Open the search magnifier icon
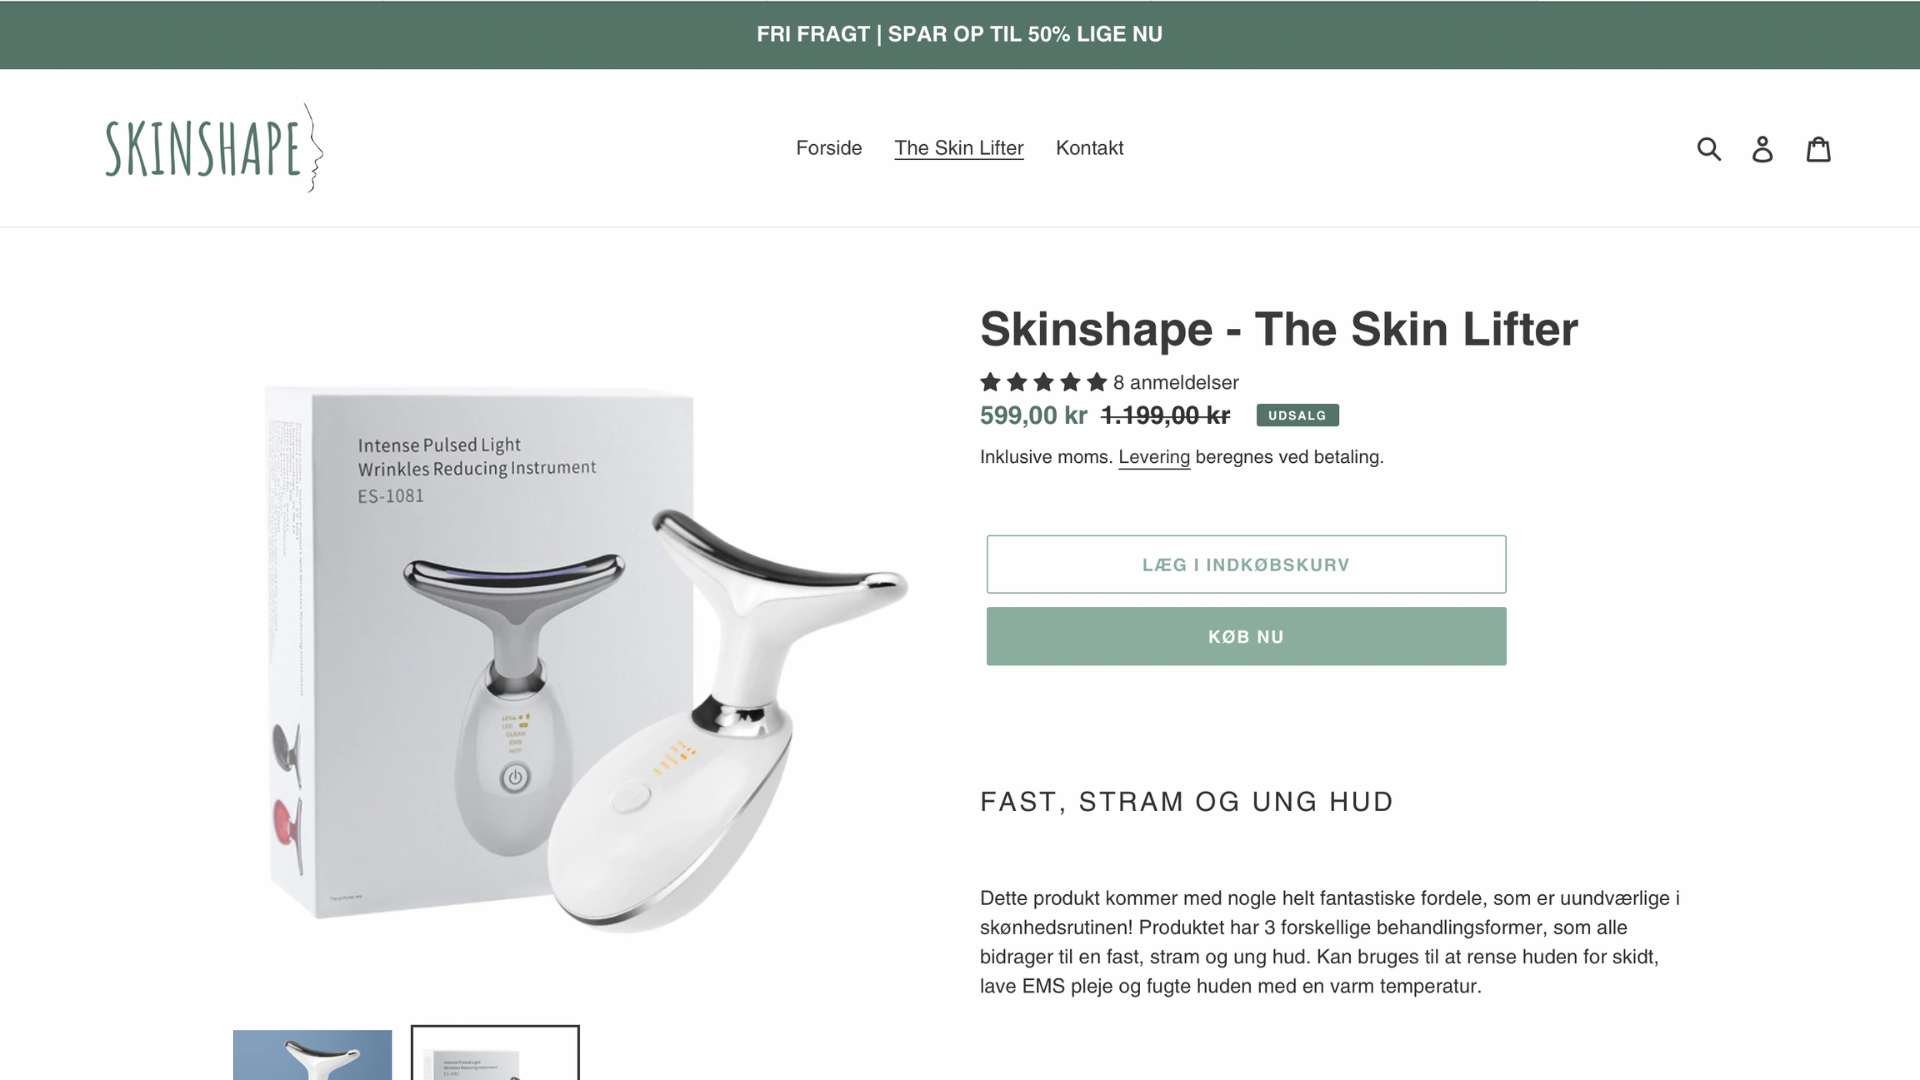Image resolution: width=1920 pixels, height=1080 pixels. pos(1709,149)
